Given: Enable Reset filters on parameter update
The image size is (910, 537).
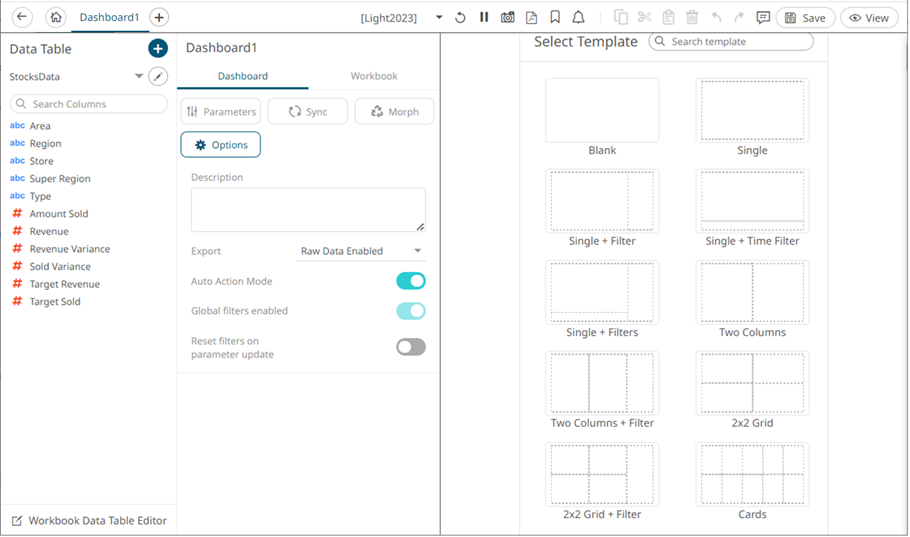Looking at the screenshot, I should 410,347.
